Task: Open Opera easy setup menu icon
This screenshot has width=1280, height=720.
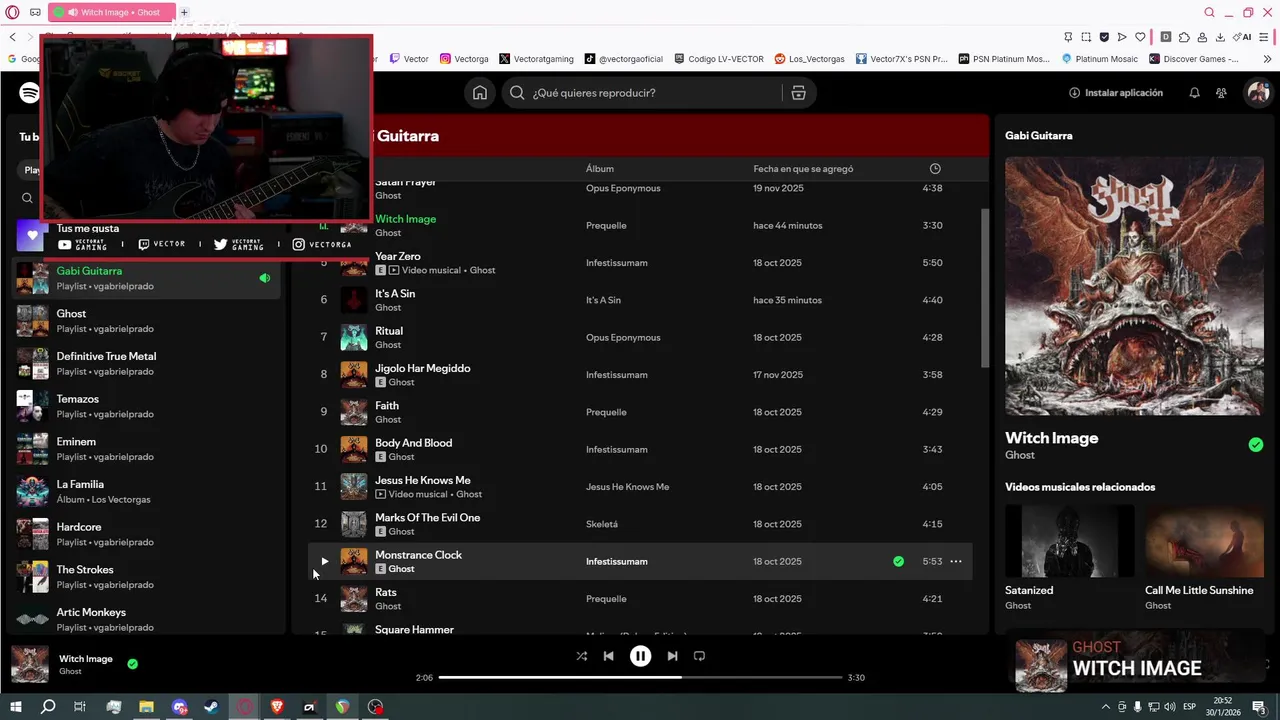Action: 1266,37
